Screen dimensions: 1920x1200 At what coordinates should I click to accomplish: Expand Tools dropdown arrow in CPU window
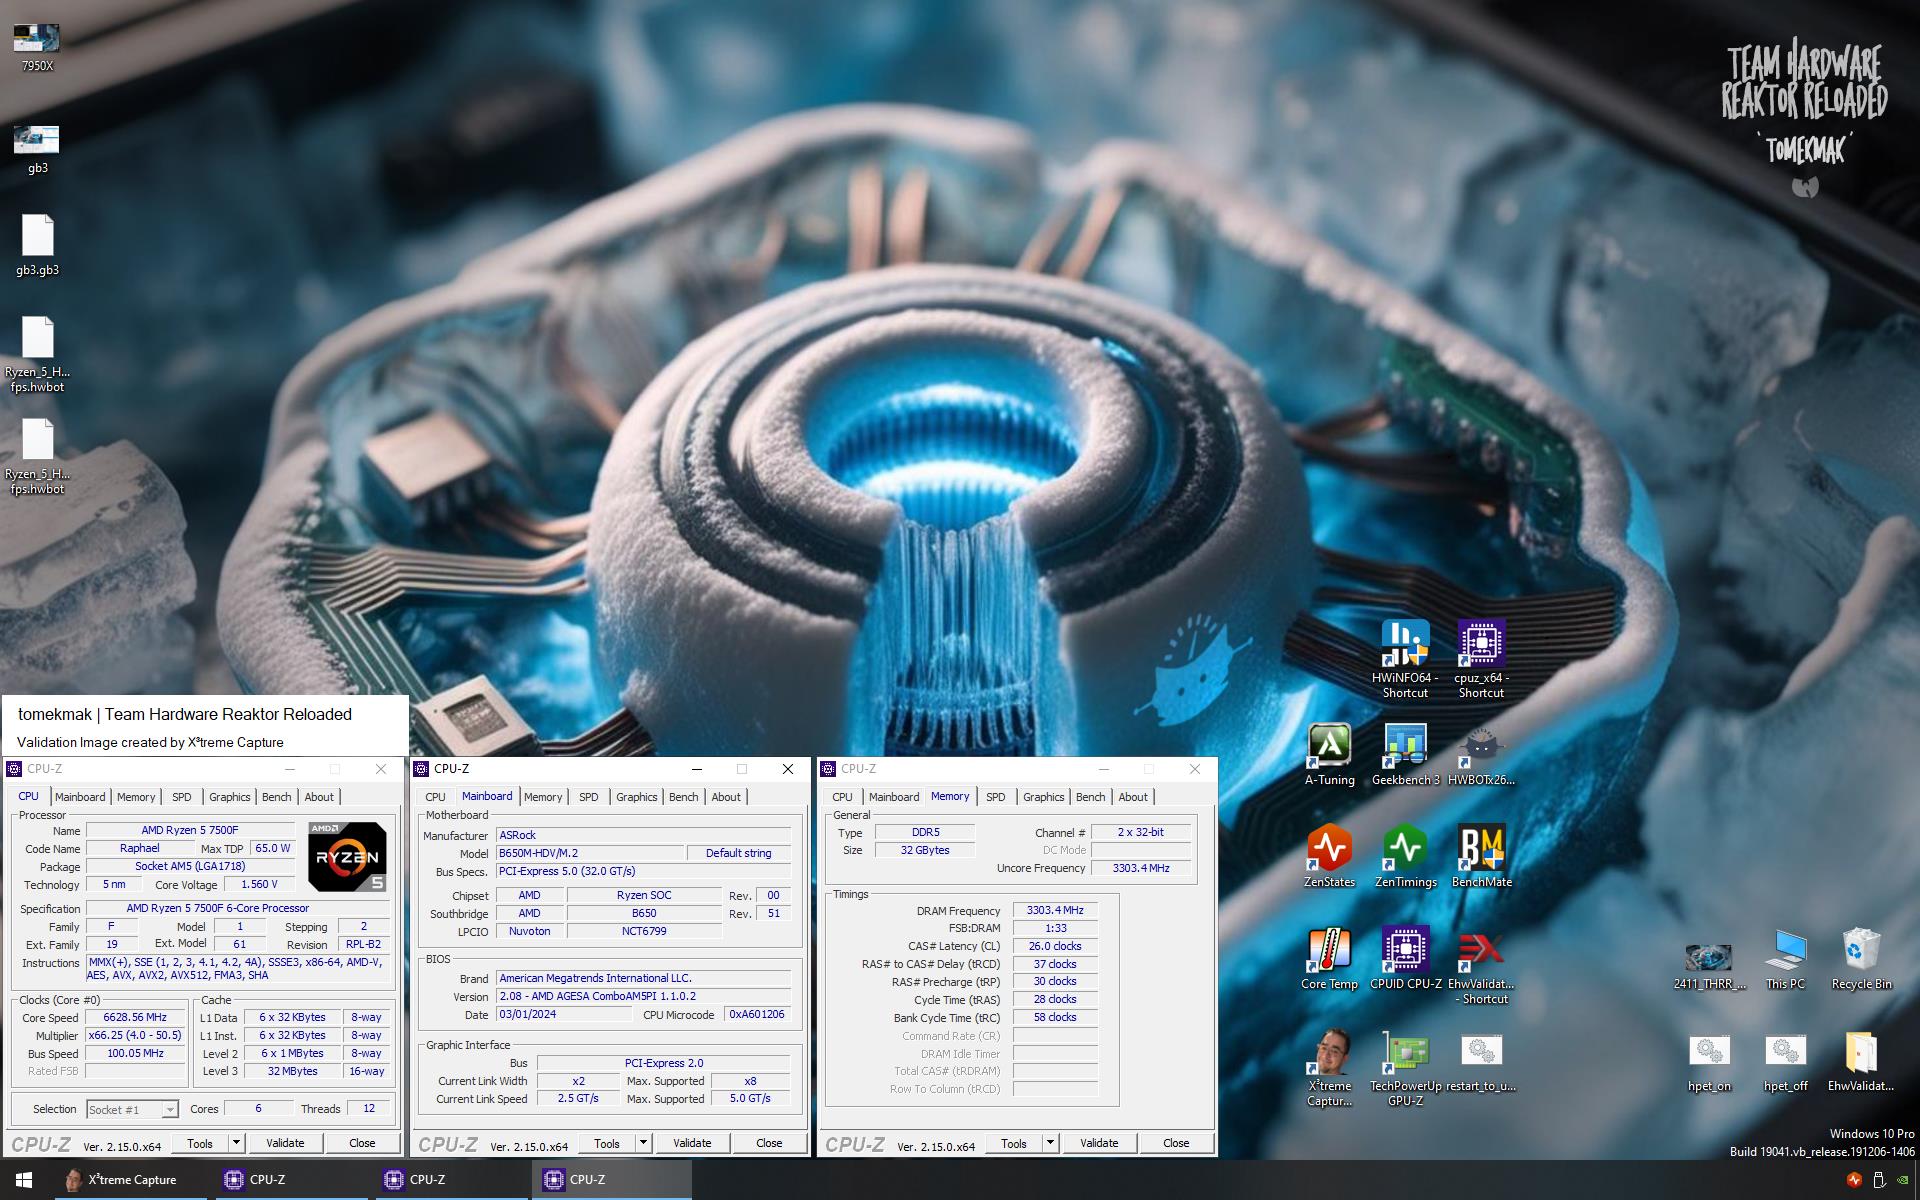(x=236, y=1143)
